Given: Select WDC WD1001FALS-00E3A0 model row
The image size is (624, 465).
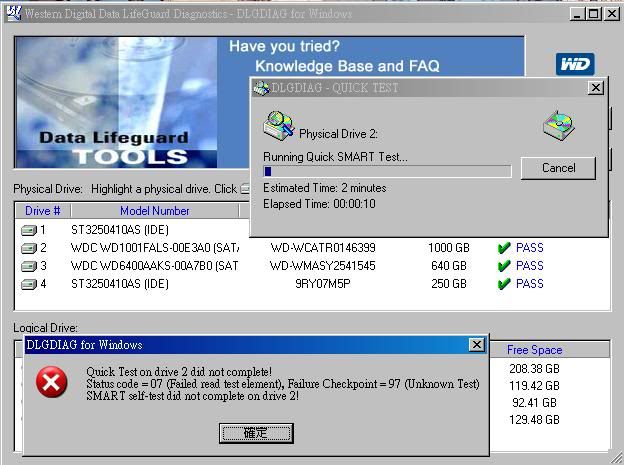Looking at the screenshot, I should (155, 248).
